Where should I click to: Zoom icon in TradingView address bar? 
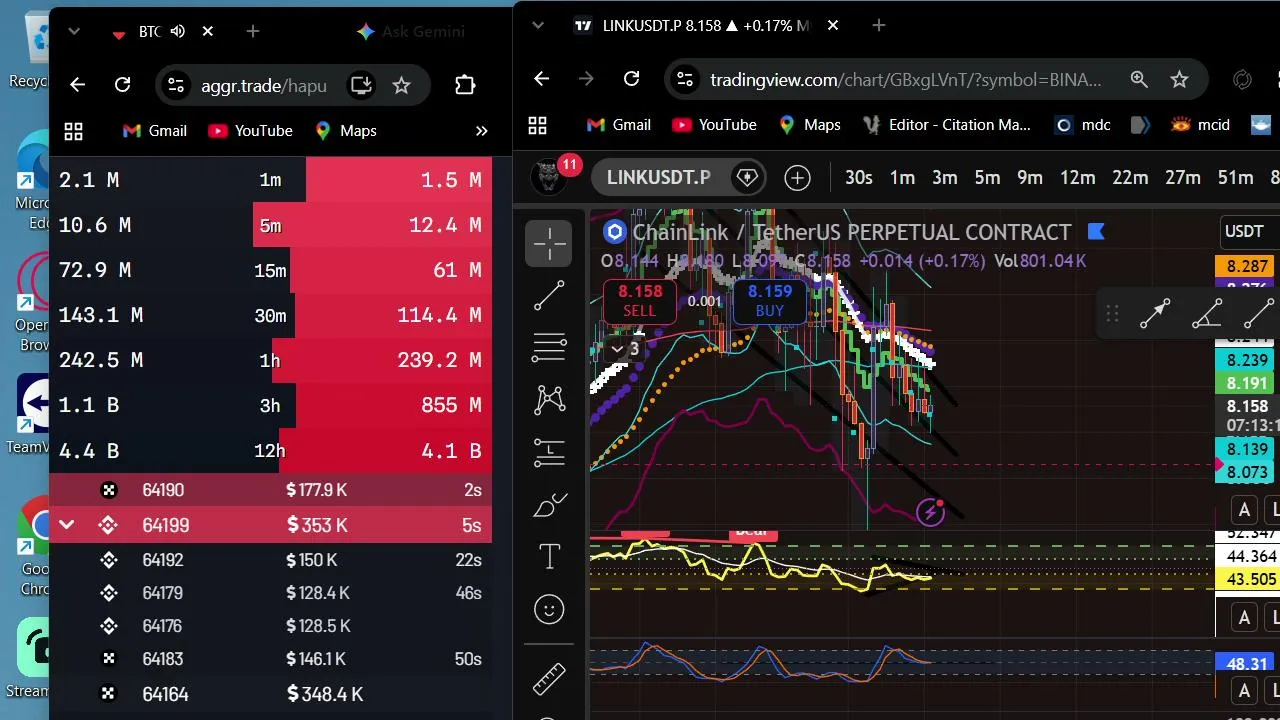click(x=1139, y=79)
